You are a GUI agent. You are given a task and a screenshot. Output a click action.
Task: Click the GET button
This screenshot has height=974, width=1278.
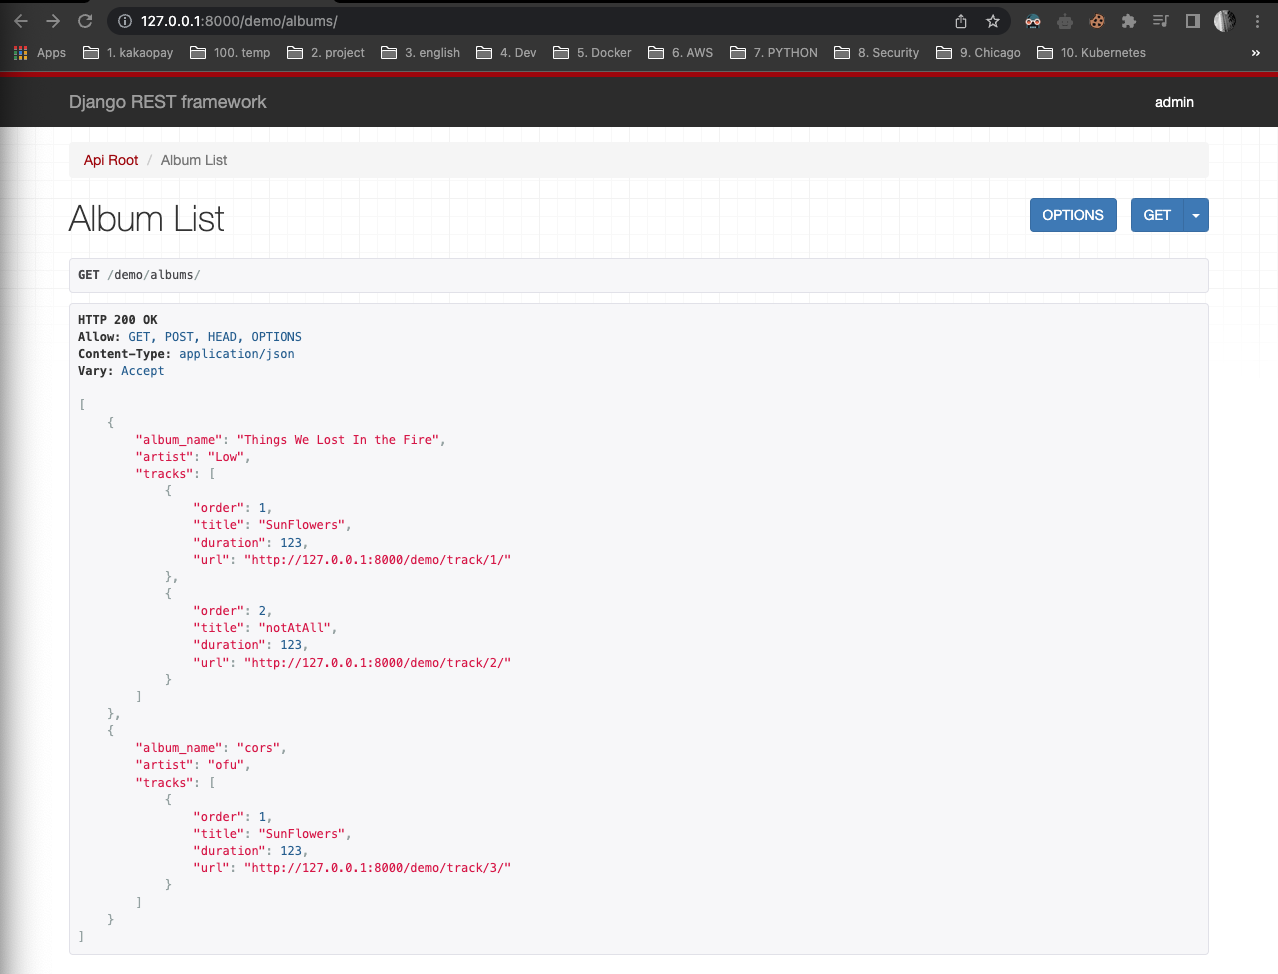click(x=1157, y=215)
